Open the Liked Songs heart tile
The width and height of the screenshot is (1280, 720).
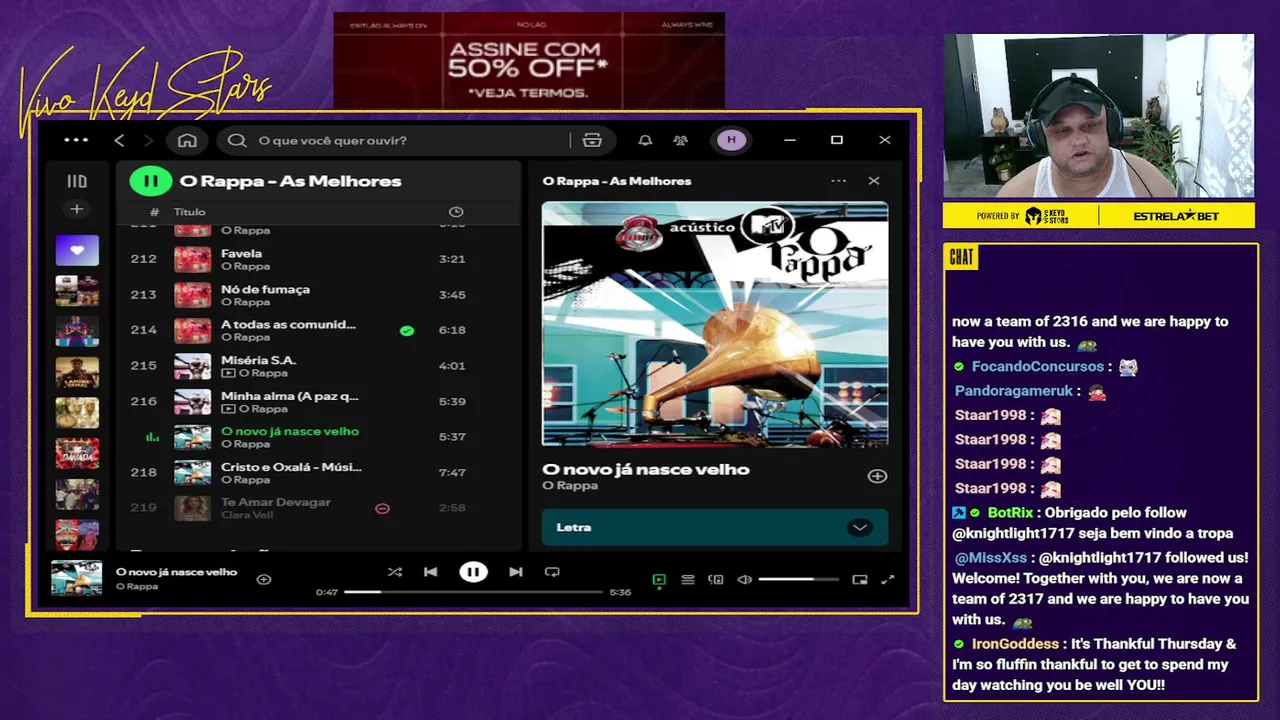pos(77,250)
